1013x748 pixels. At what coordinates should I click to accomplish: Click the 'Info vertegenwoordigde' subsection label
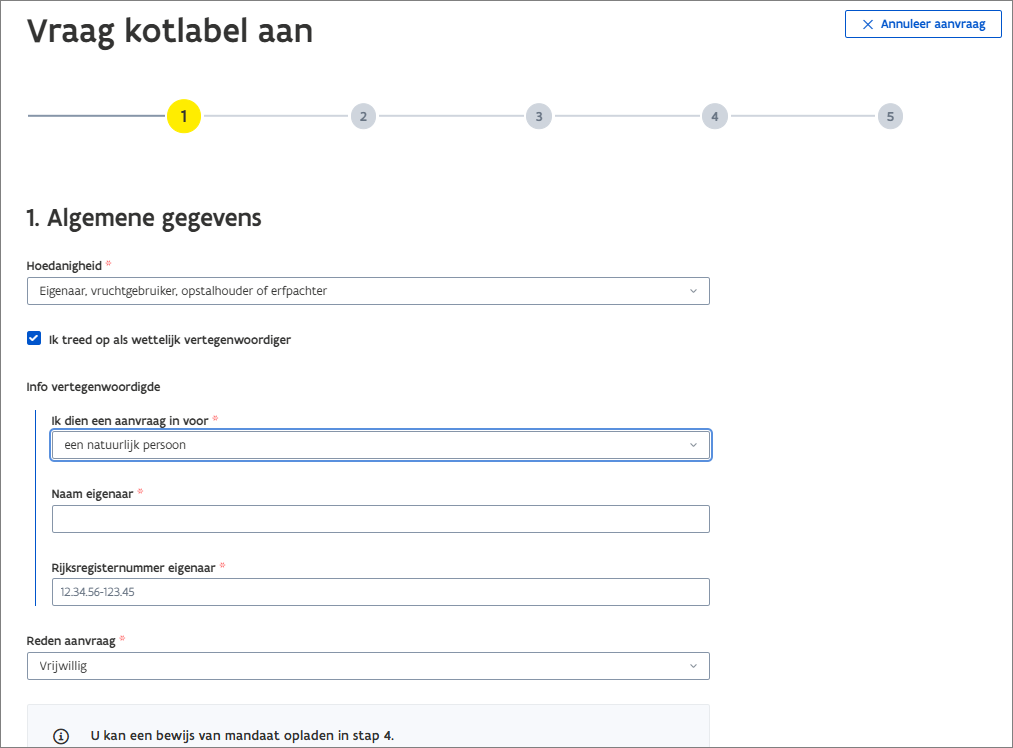point(93,386)
